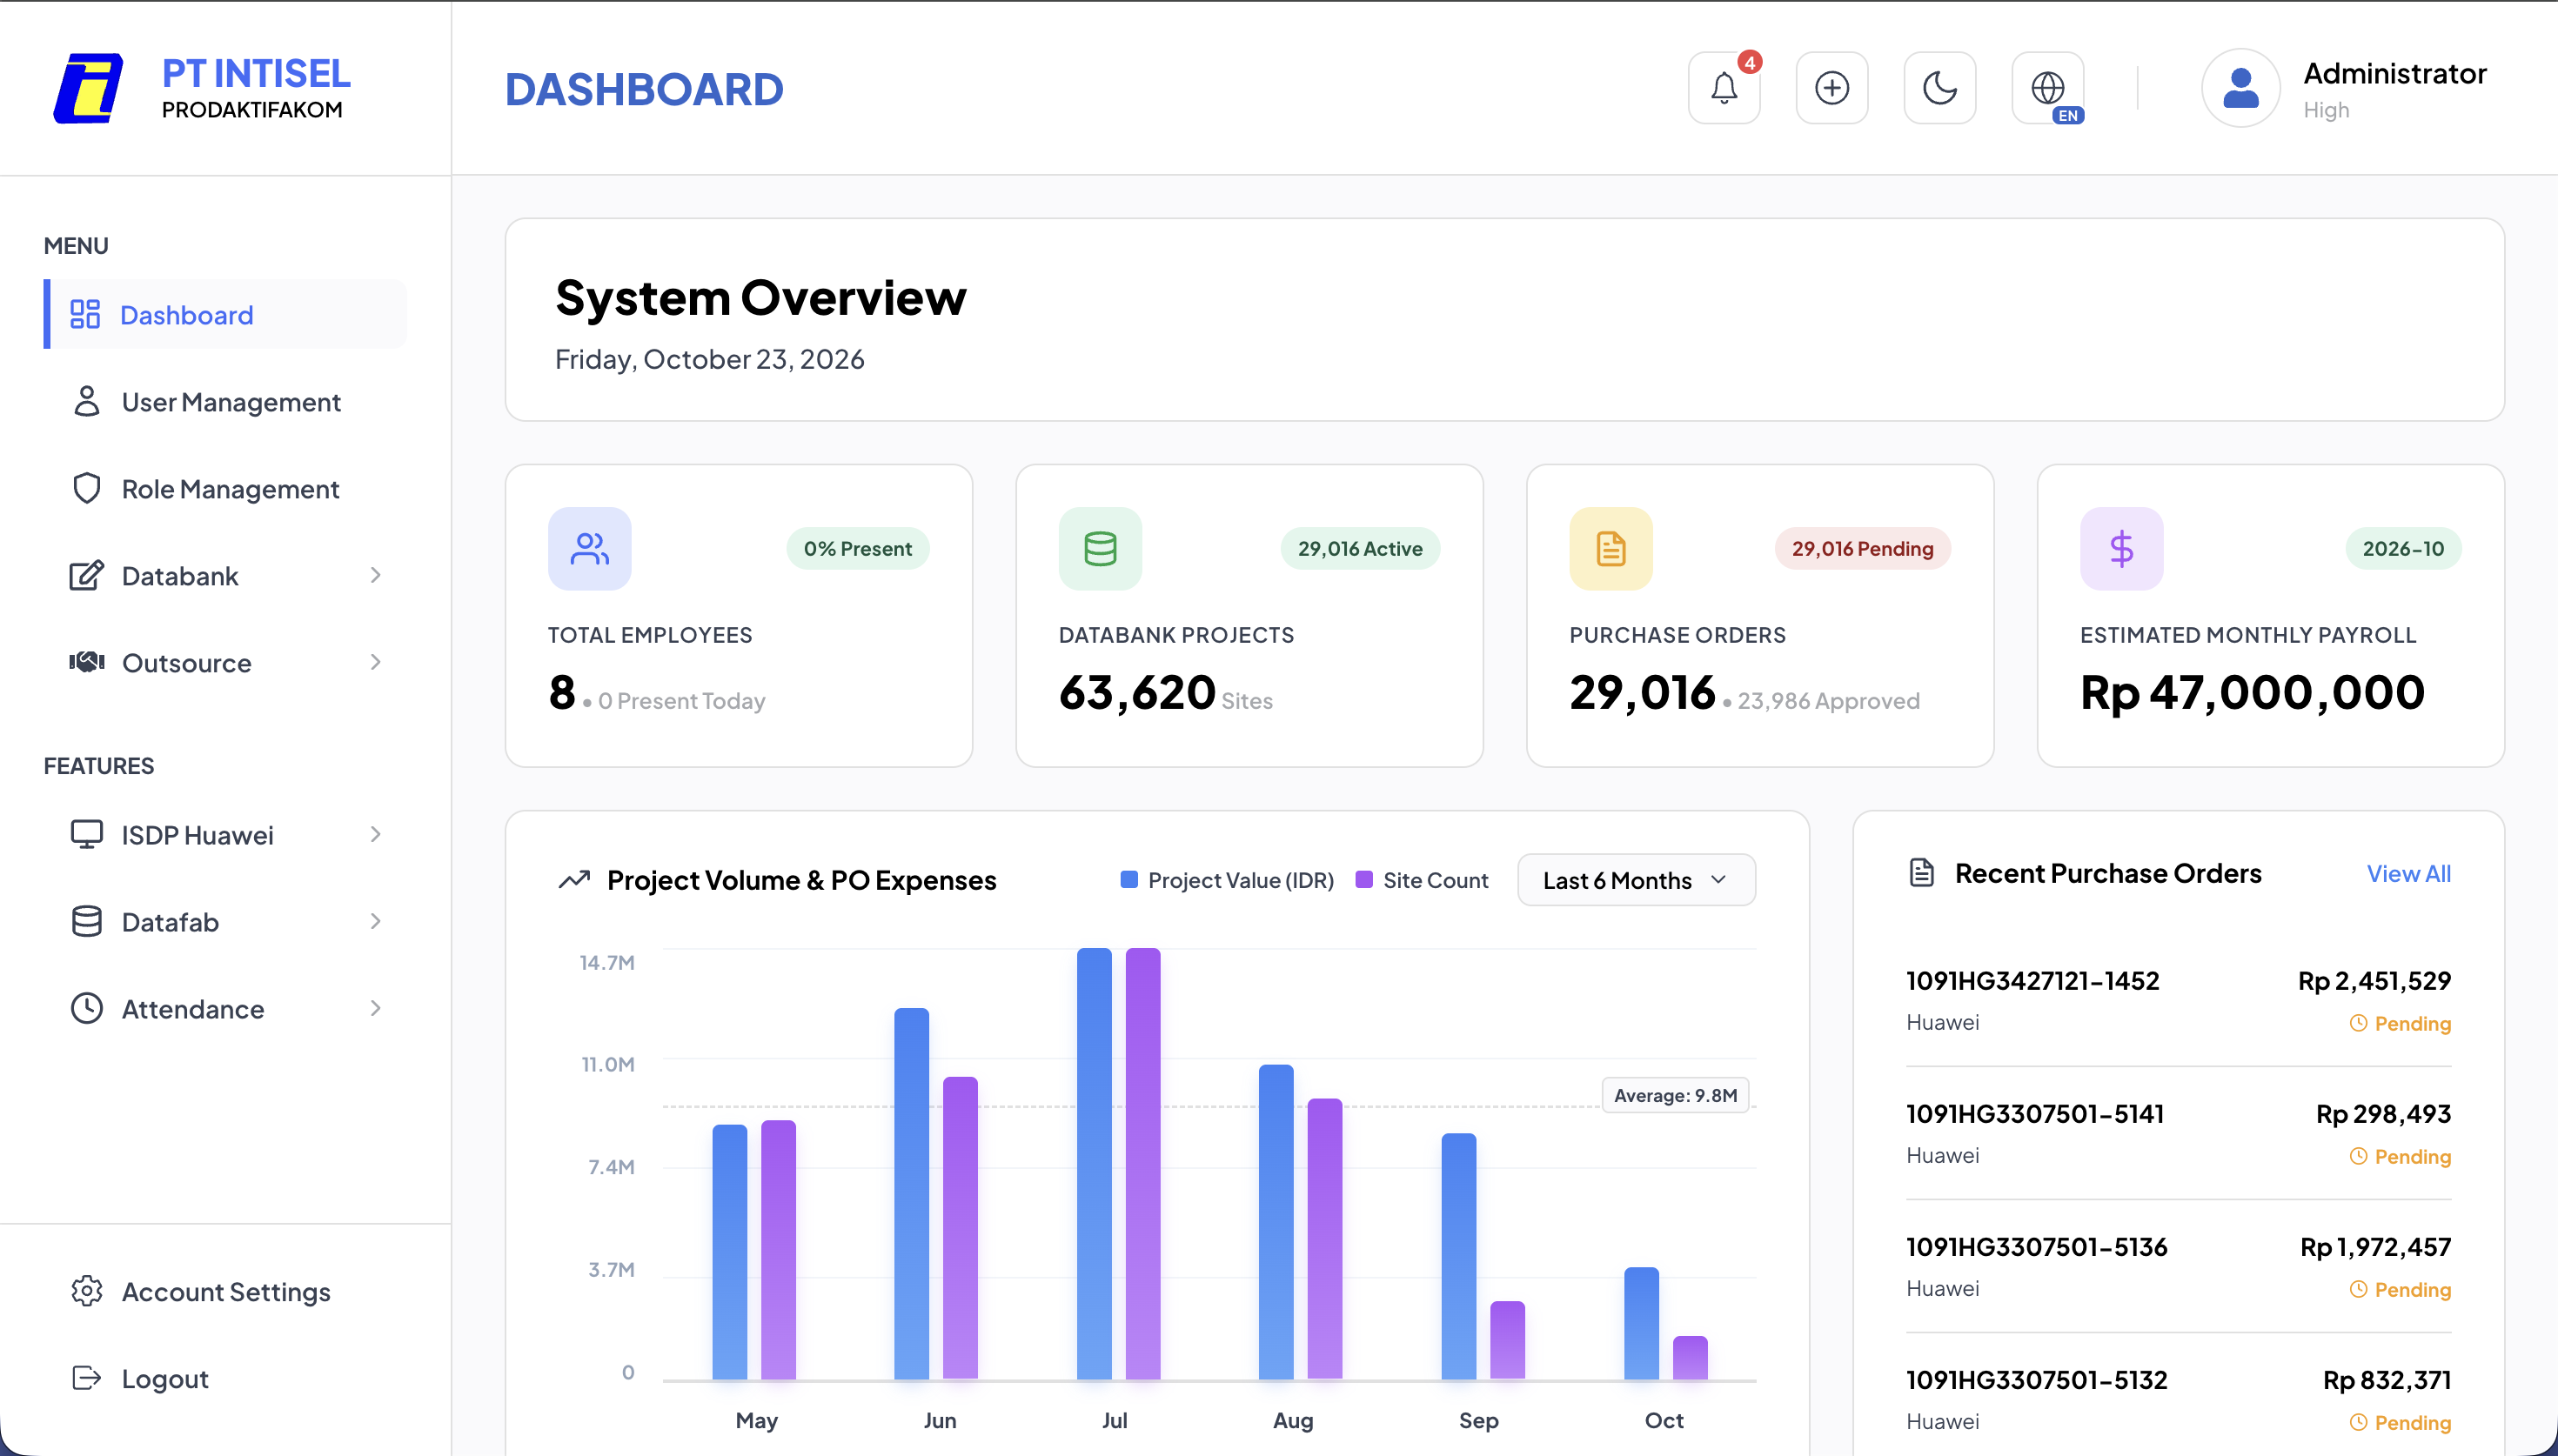
Task: Click the Purchase Orders document icon
Action: (x=1610, y=548)
